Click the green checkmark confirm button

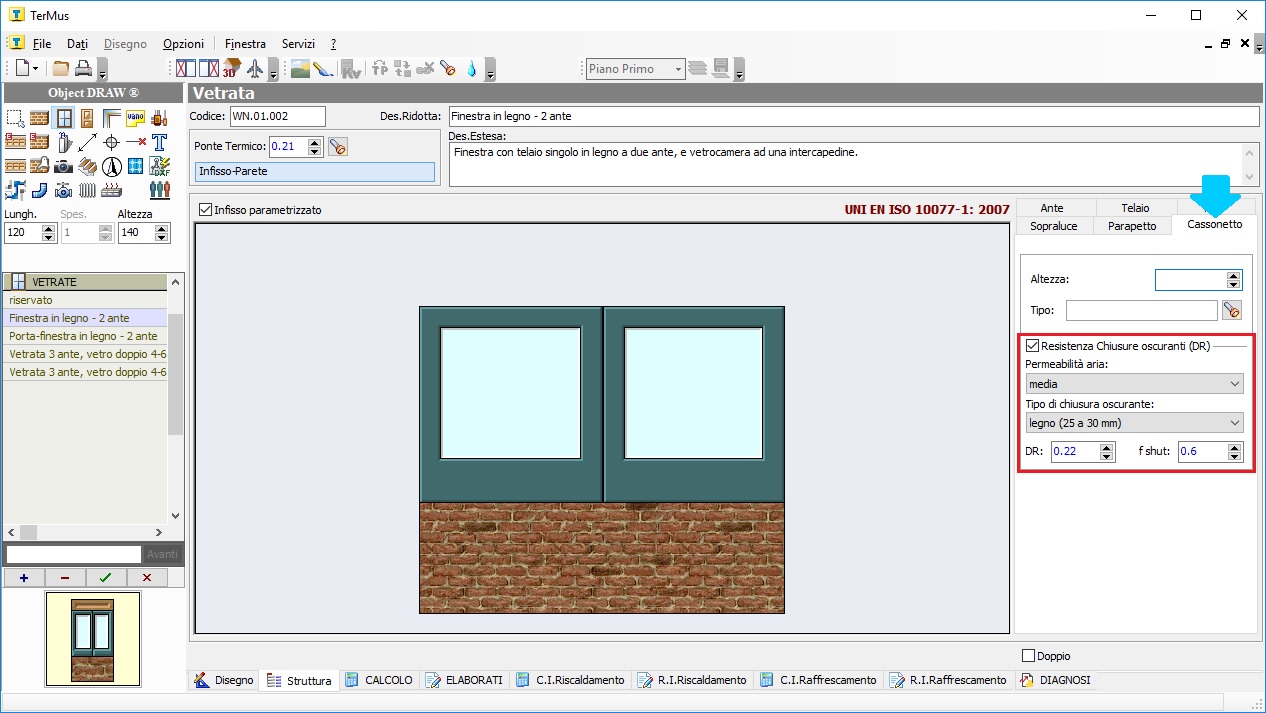(x=105, y=577)
